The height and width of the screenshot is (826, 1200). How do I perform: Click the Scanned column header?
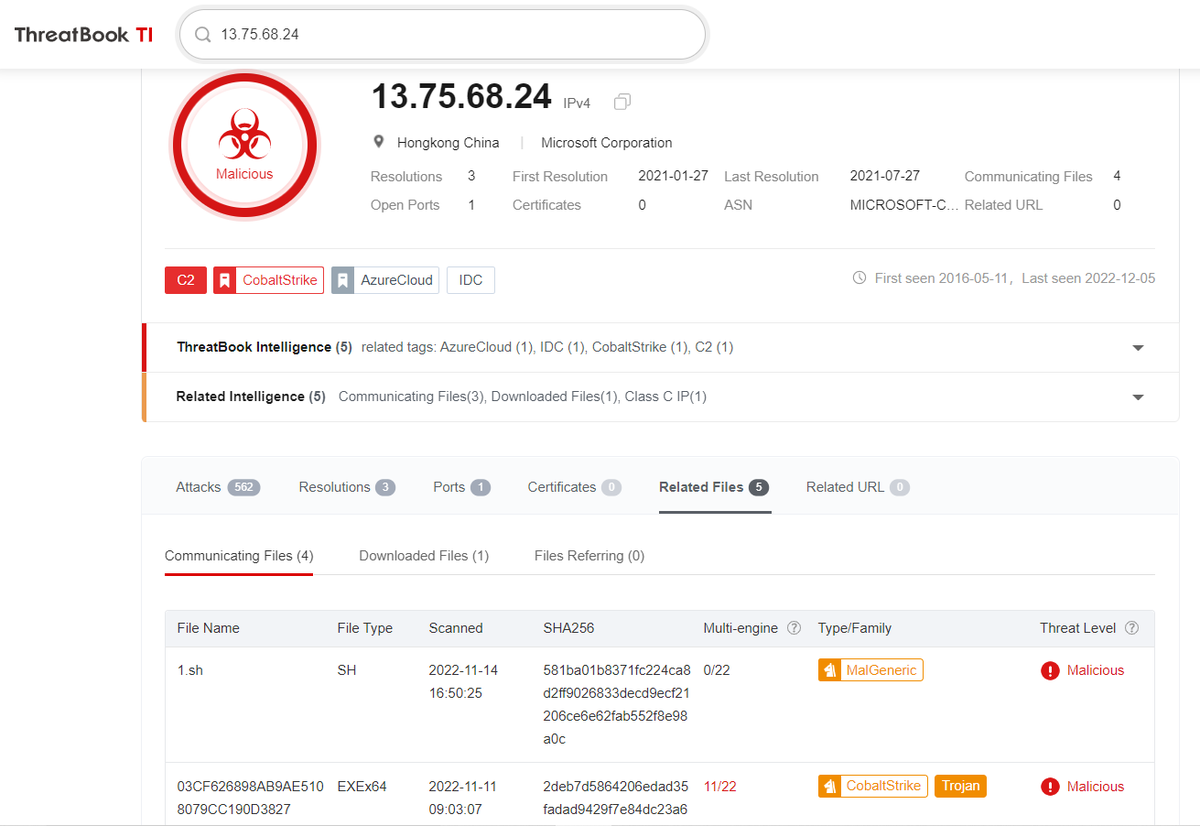pyautogui.click(x=456, y=628)
